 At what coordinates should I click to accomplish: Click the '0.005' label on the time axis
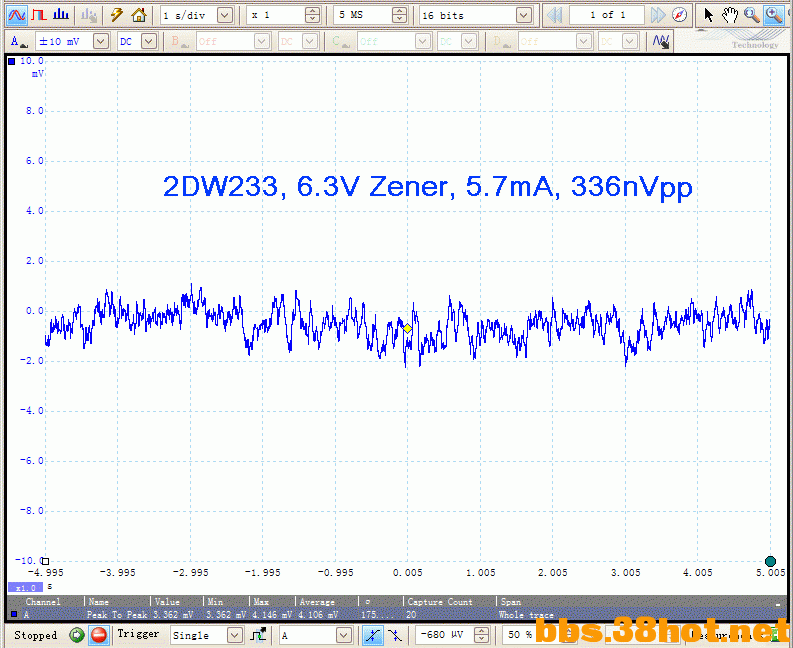pyautogui.click(x=408, y=573)
